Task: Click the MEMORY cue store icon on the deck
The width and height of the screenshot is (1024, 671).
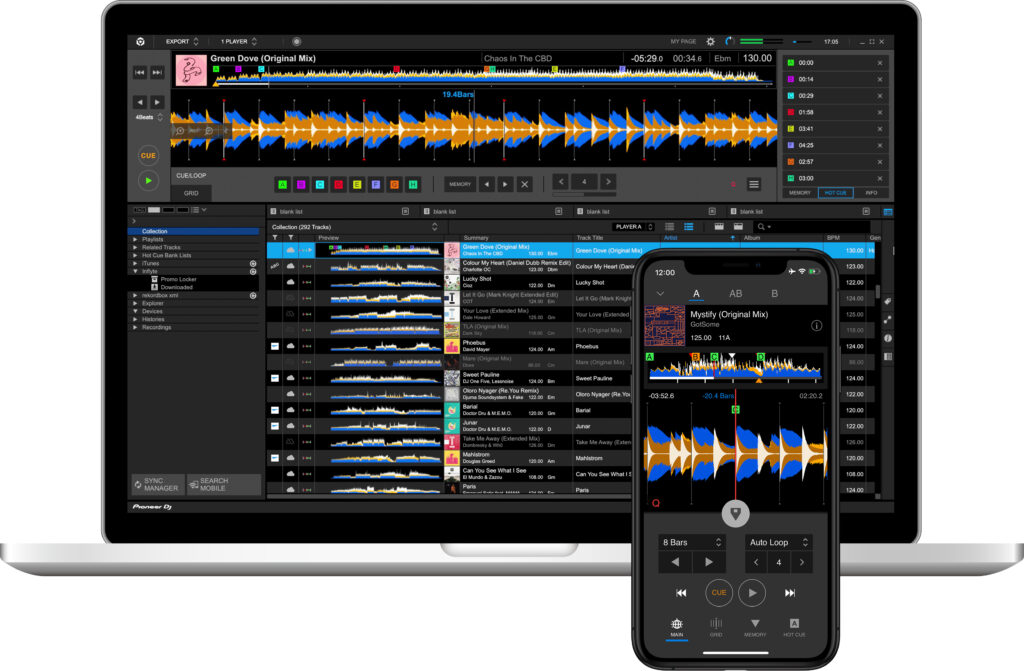Action: [x=459, y=183]
